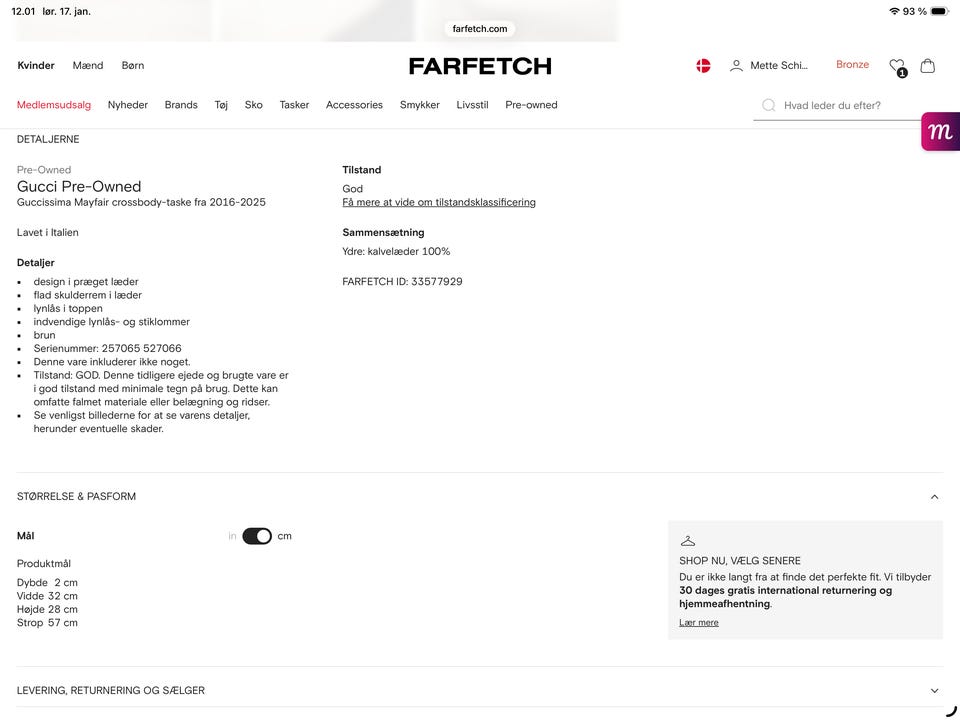Screen dimensions: 960x720
Task: Open the wishlist heart icon
Action: [897, 66]
